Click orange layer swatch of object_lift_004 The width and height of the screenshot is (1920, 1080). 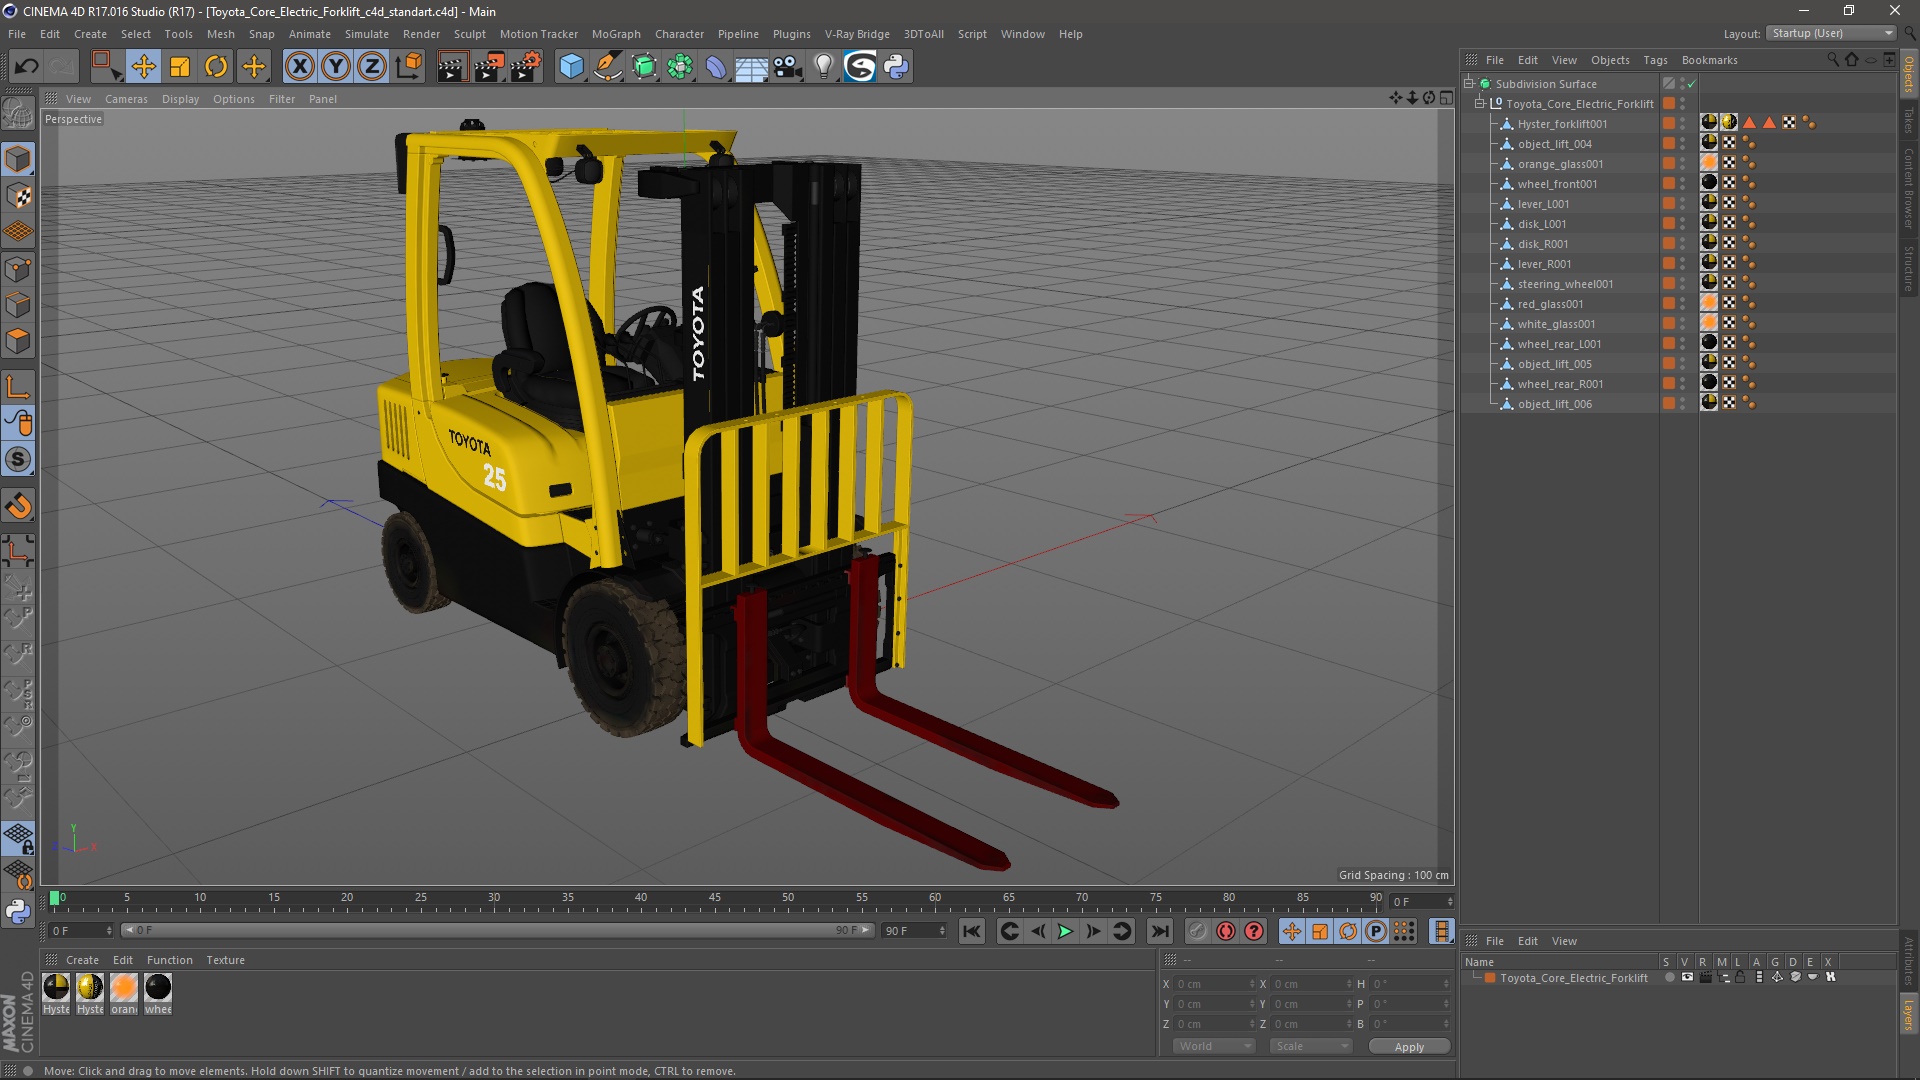click(x=1668, y=144)
